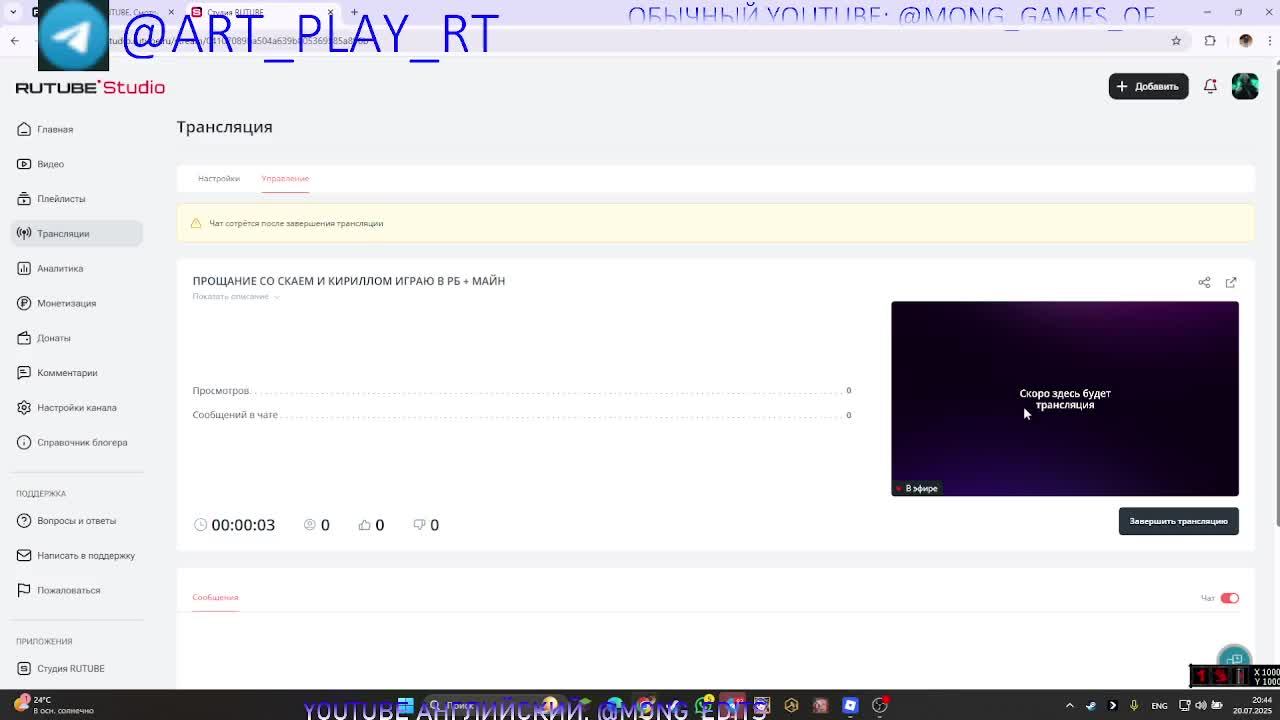Screen dimensions: 1280x720
Task: Toggle the Чат switch off
Action: tap(1229, 598)
